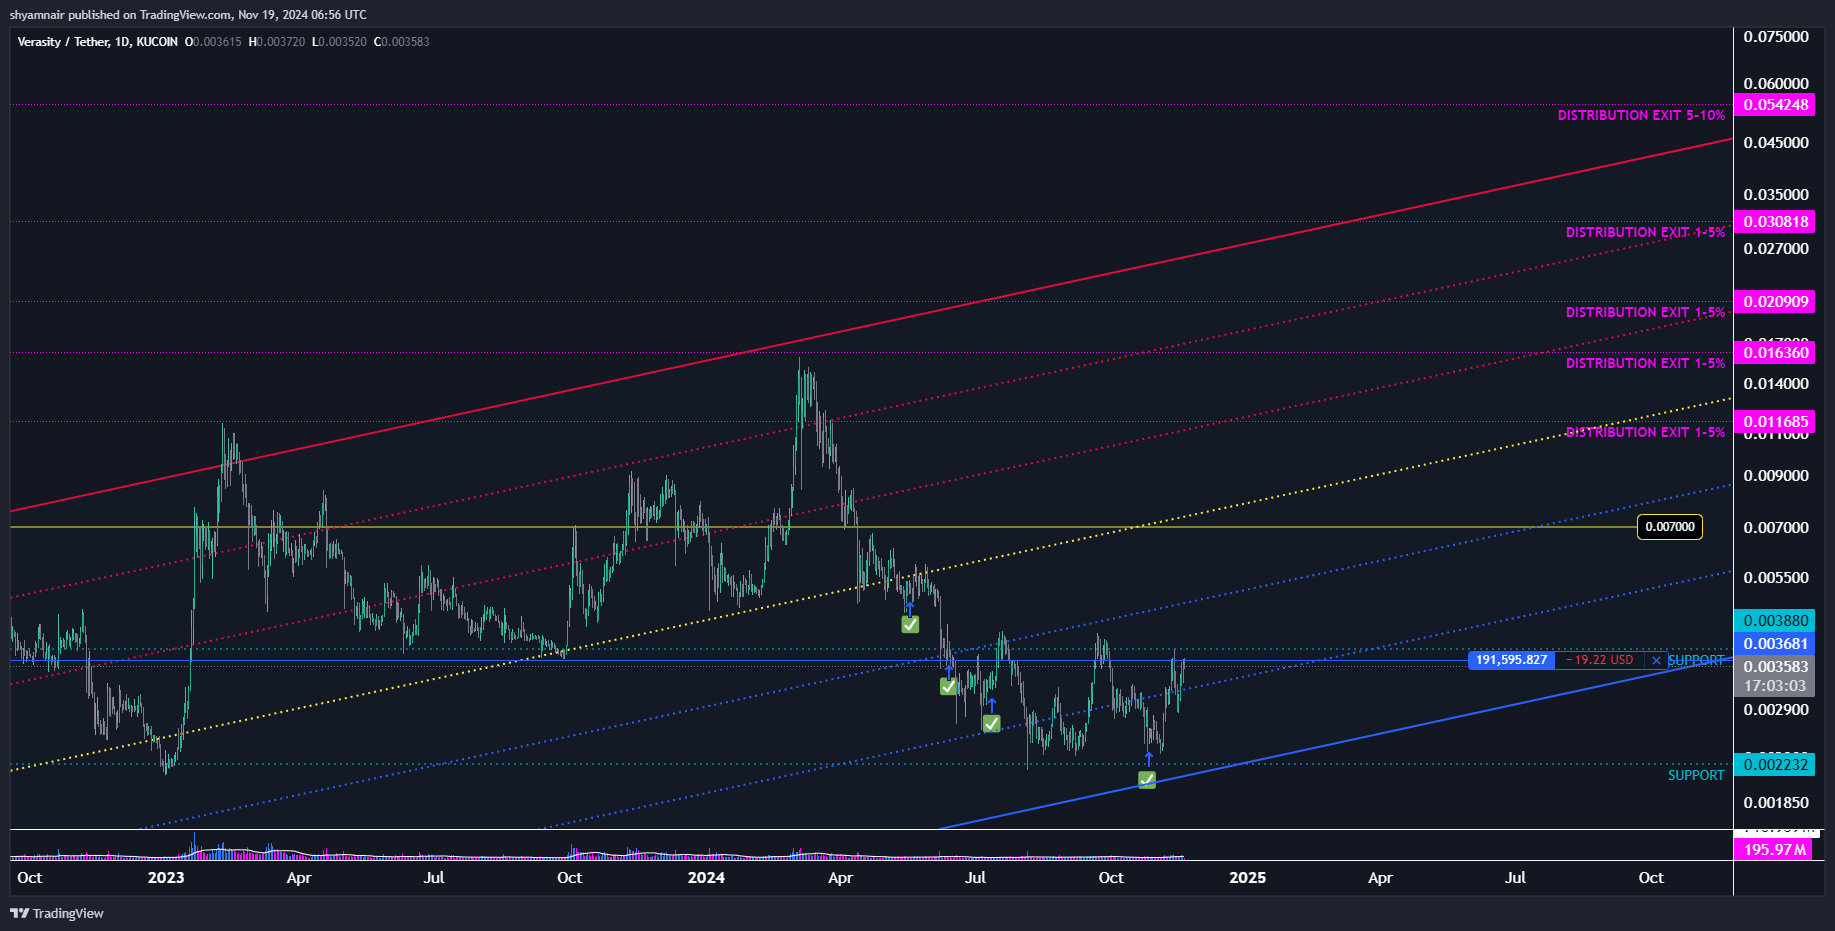
Task: Click the green check mark on the solid blue trendline
Action: click(1147, 780)
